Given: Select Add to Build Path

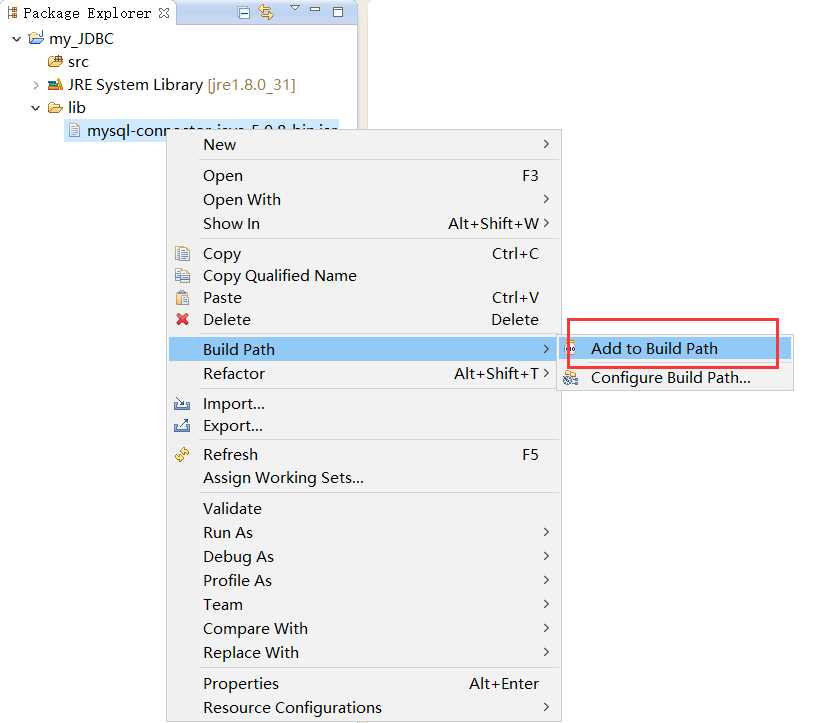Looking at the screenshot, I should 675,349.
